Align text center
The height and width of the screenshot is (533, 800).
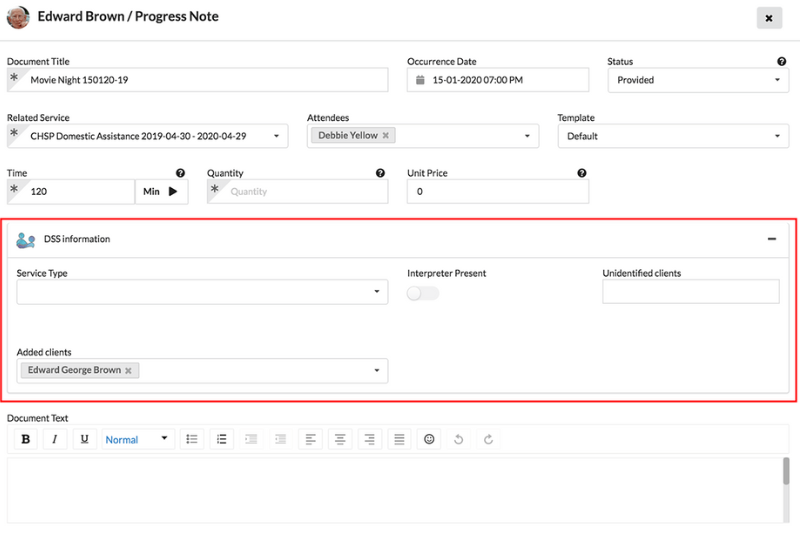pos(340,439)
